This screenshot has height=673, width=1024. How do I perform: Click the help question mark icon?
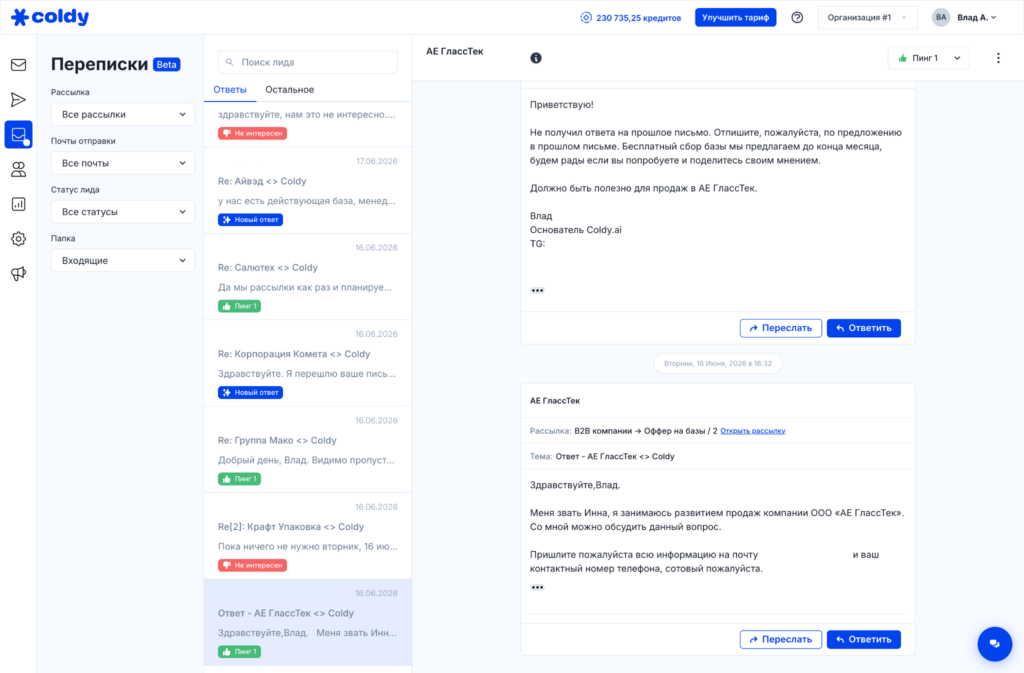(x=797, y=18)
